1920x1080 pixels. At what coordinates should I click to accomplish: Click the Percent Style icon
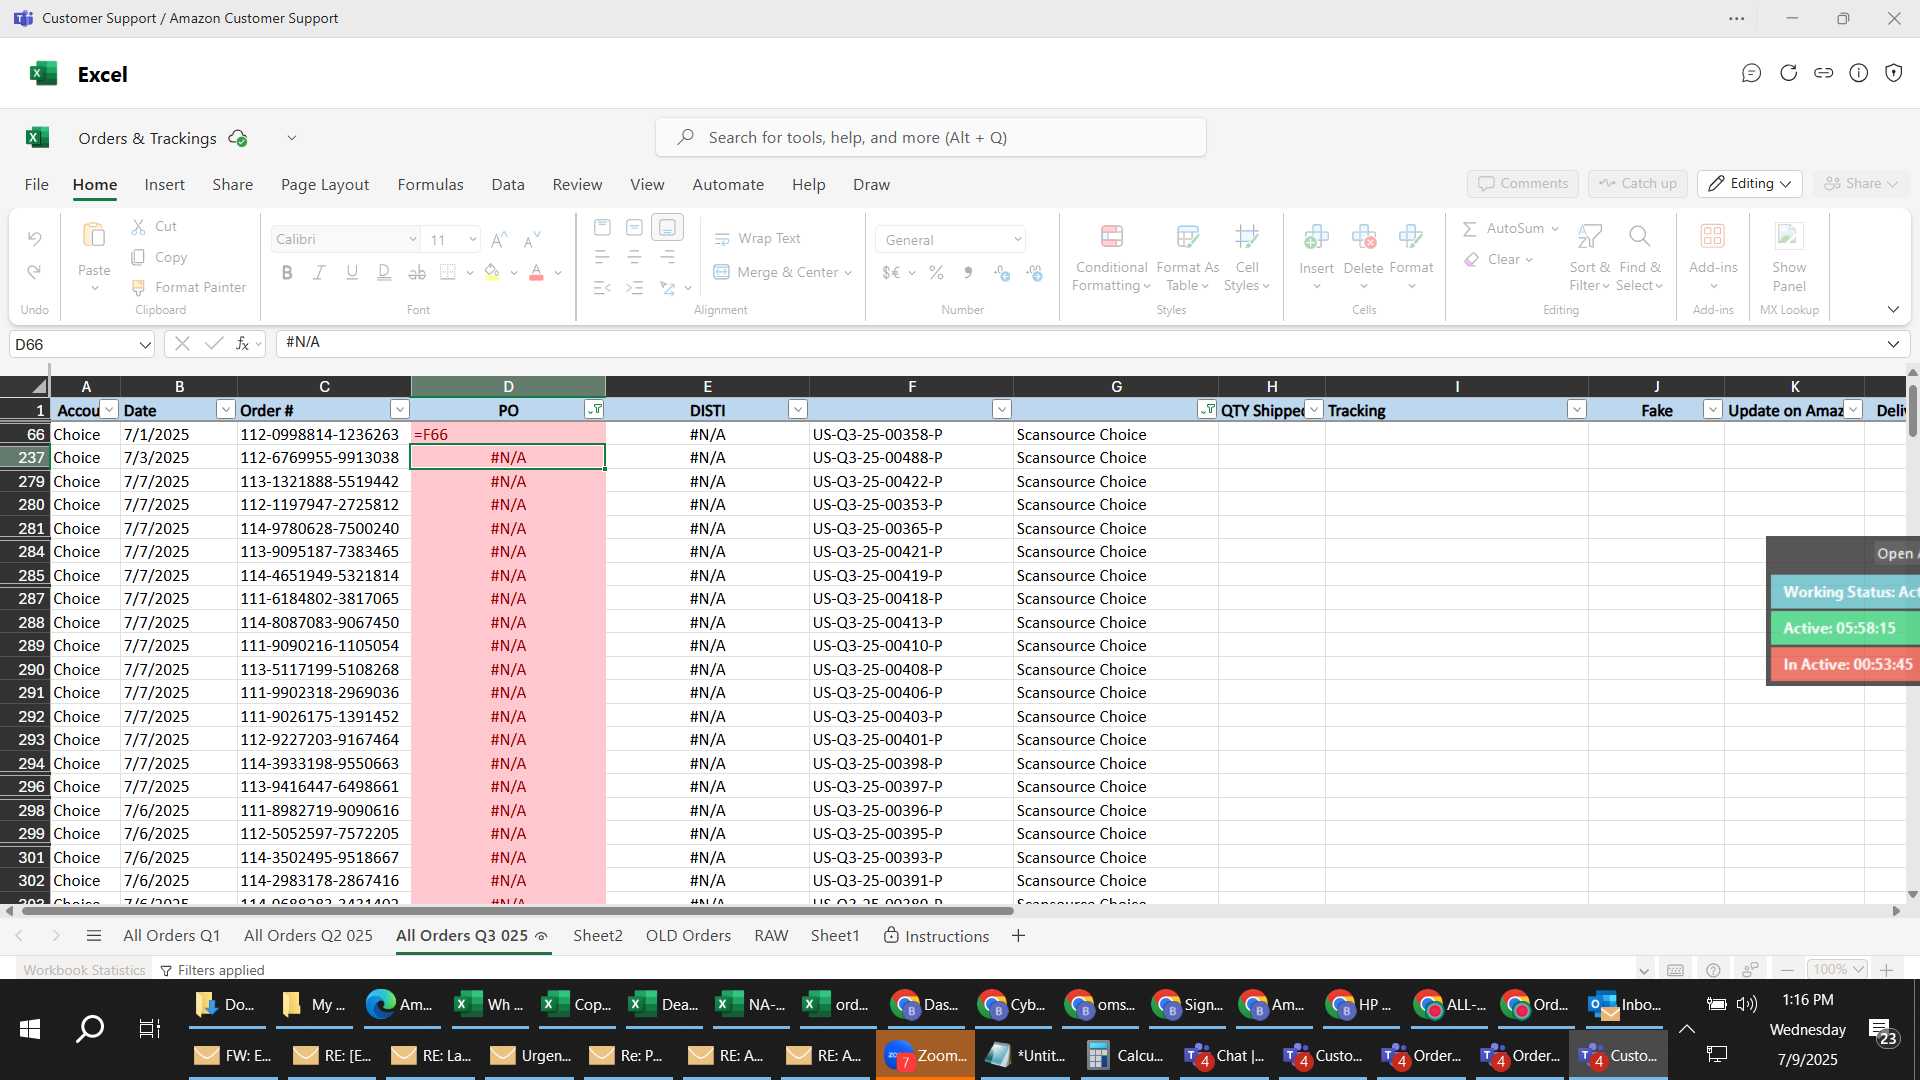pyautogui.click(x=936, y=272)
